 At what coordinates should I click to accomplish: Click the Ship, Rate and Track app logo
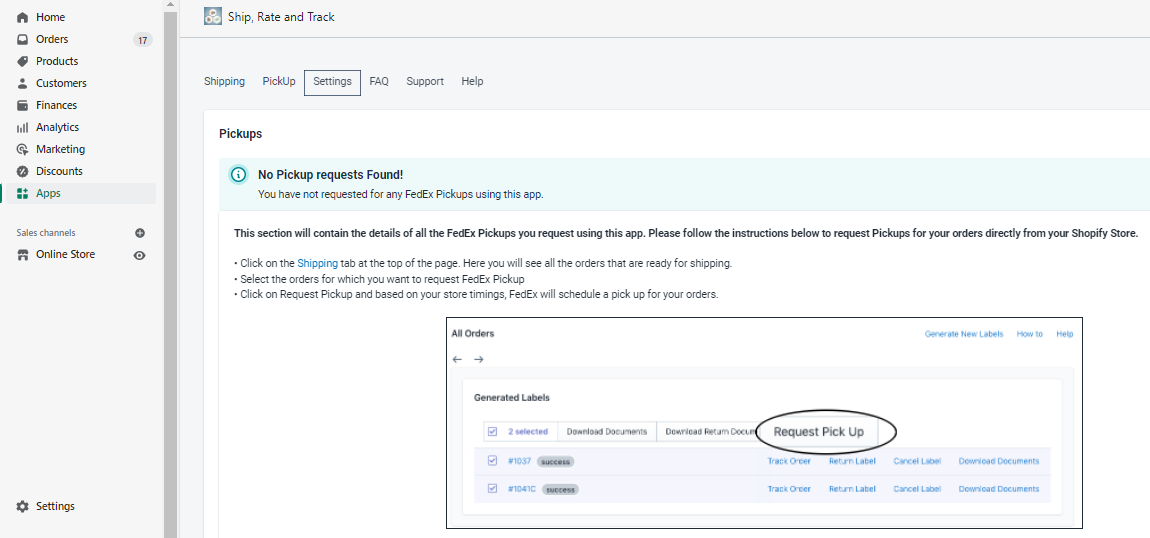click(213, 16)
